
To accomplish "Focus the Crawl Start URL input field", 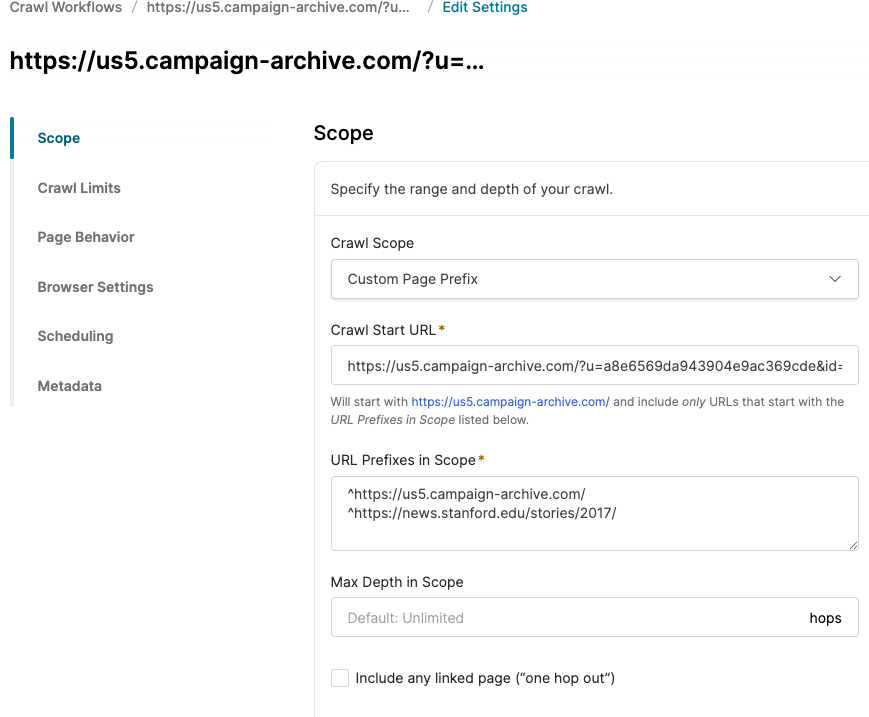I will pos(594,365).
